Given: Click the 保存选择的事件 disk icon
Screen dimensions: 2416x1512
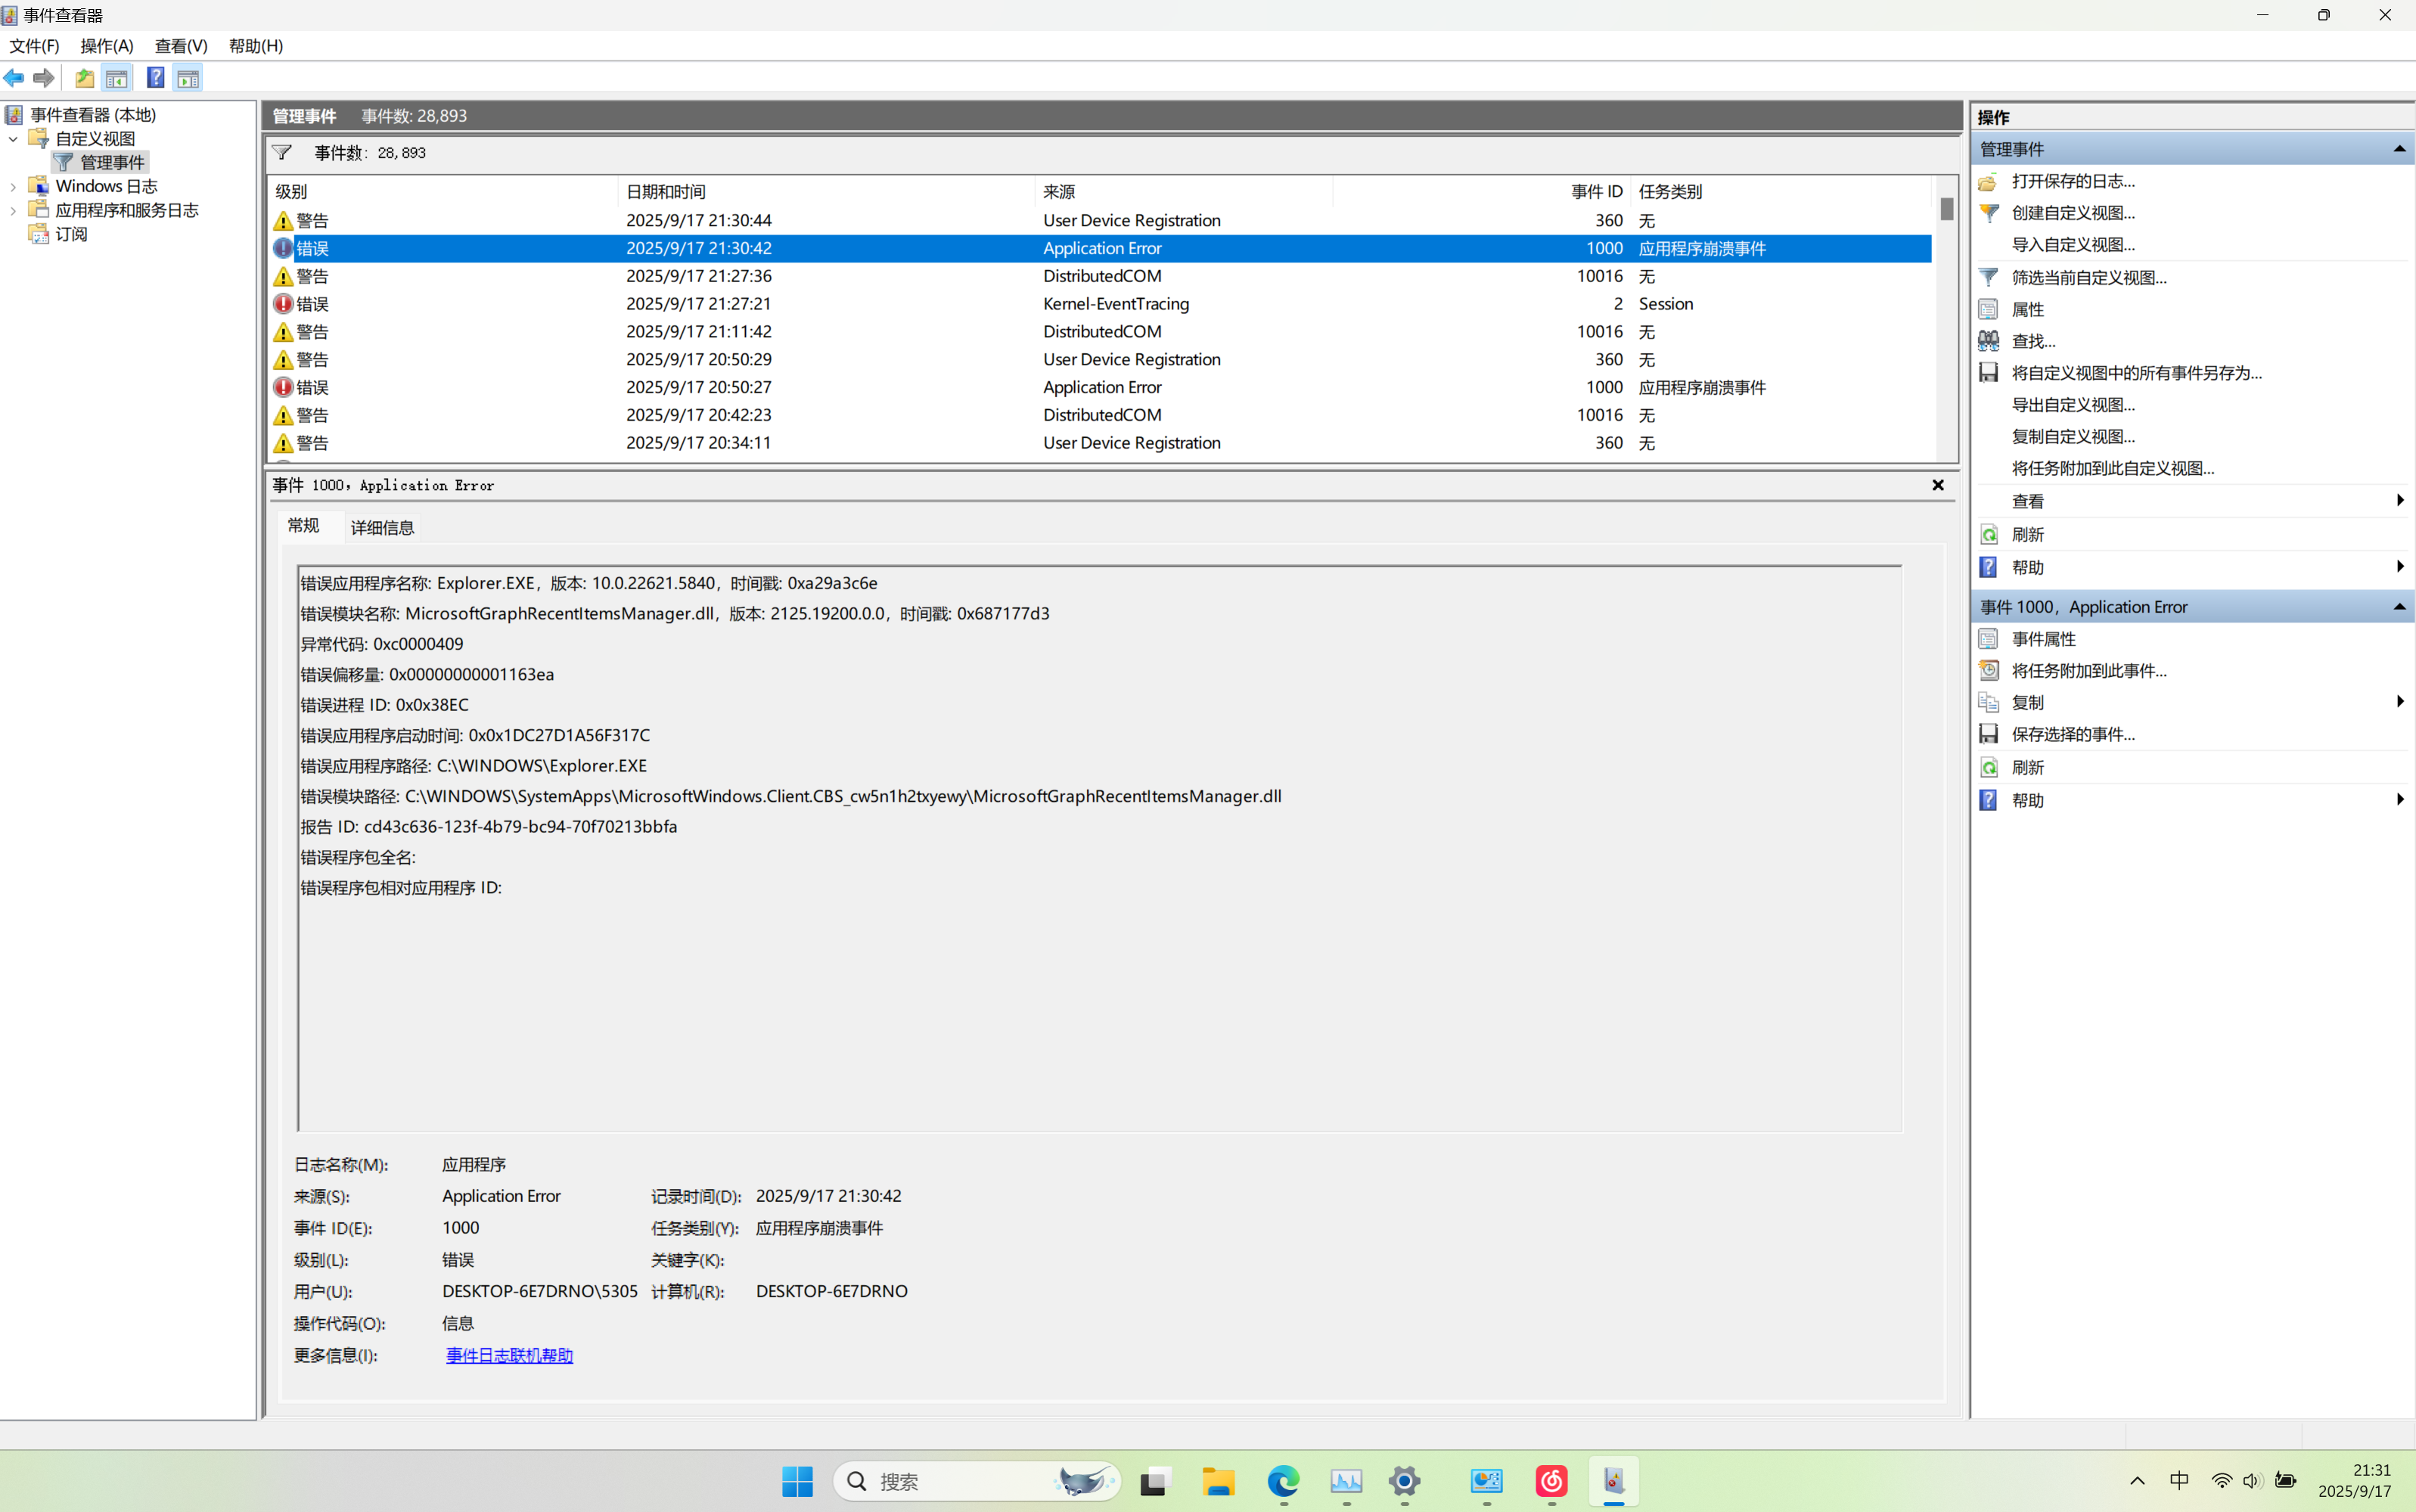Looking at the screenshot, I should [x=1989, y=735].
